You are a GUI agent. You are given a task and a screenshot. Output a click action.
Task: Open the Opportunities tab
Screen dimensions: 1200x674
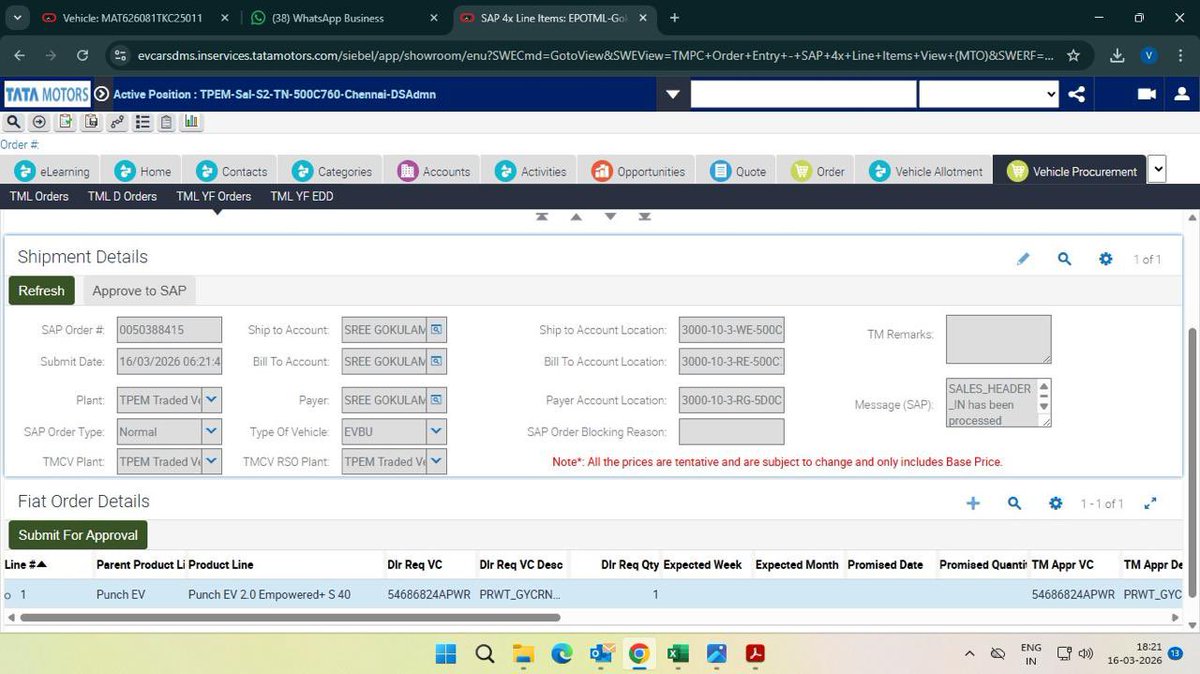(638, 171)
